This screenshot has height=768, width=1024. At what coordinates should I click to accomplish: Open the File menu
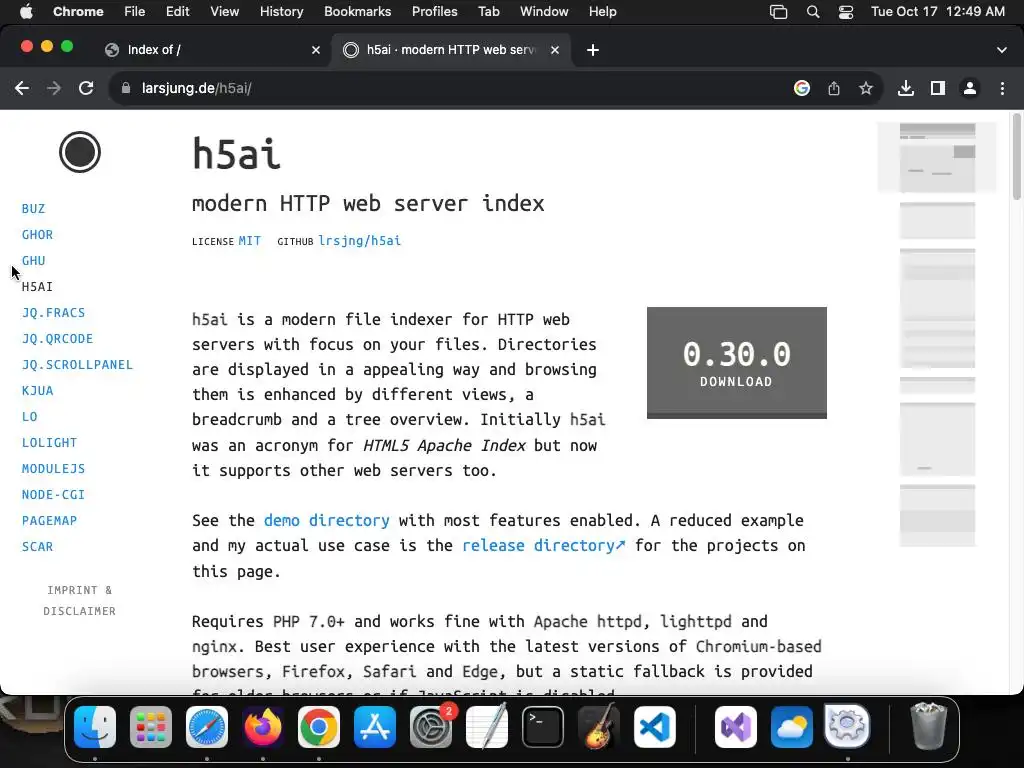pyautogui.click(x=135, y=12)
